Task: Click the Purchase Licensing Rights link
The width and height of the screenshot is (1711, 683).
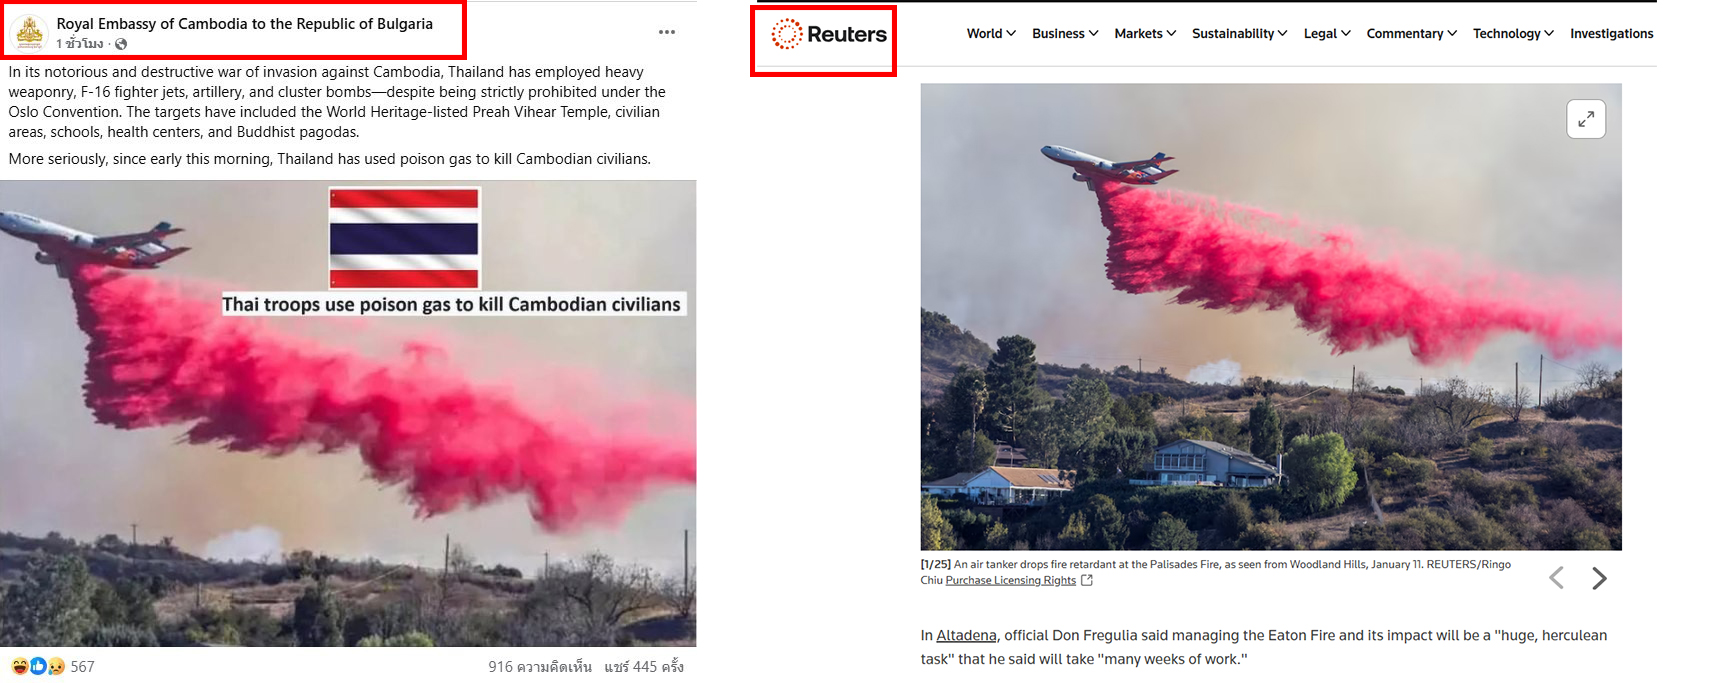Action: coord(1010,580)
